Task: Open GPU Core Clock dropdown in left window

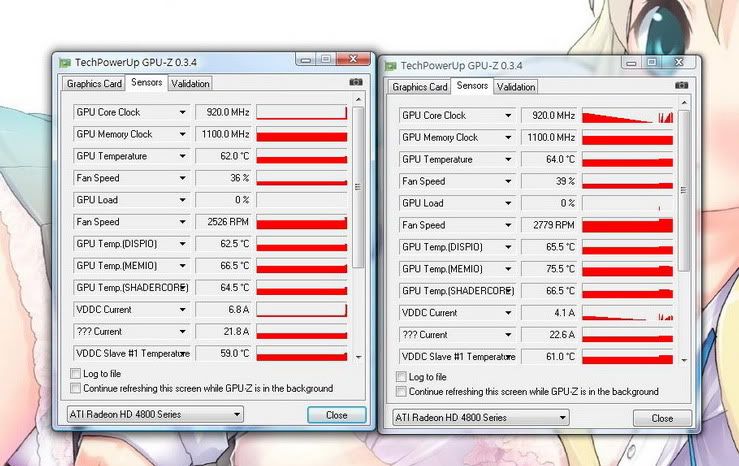Action: point(182,112)
